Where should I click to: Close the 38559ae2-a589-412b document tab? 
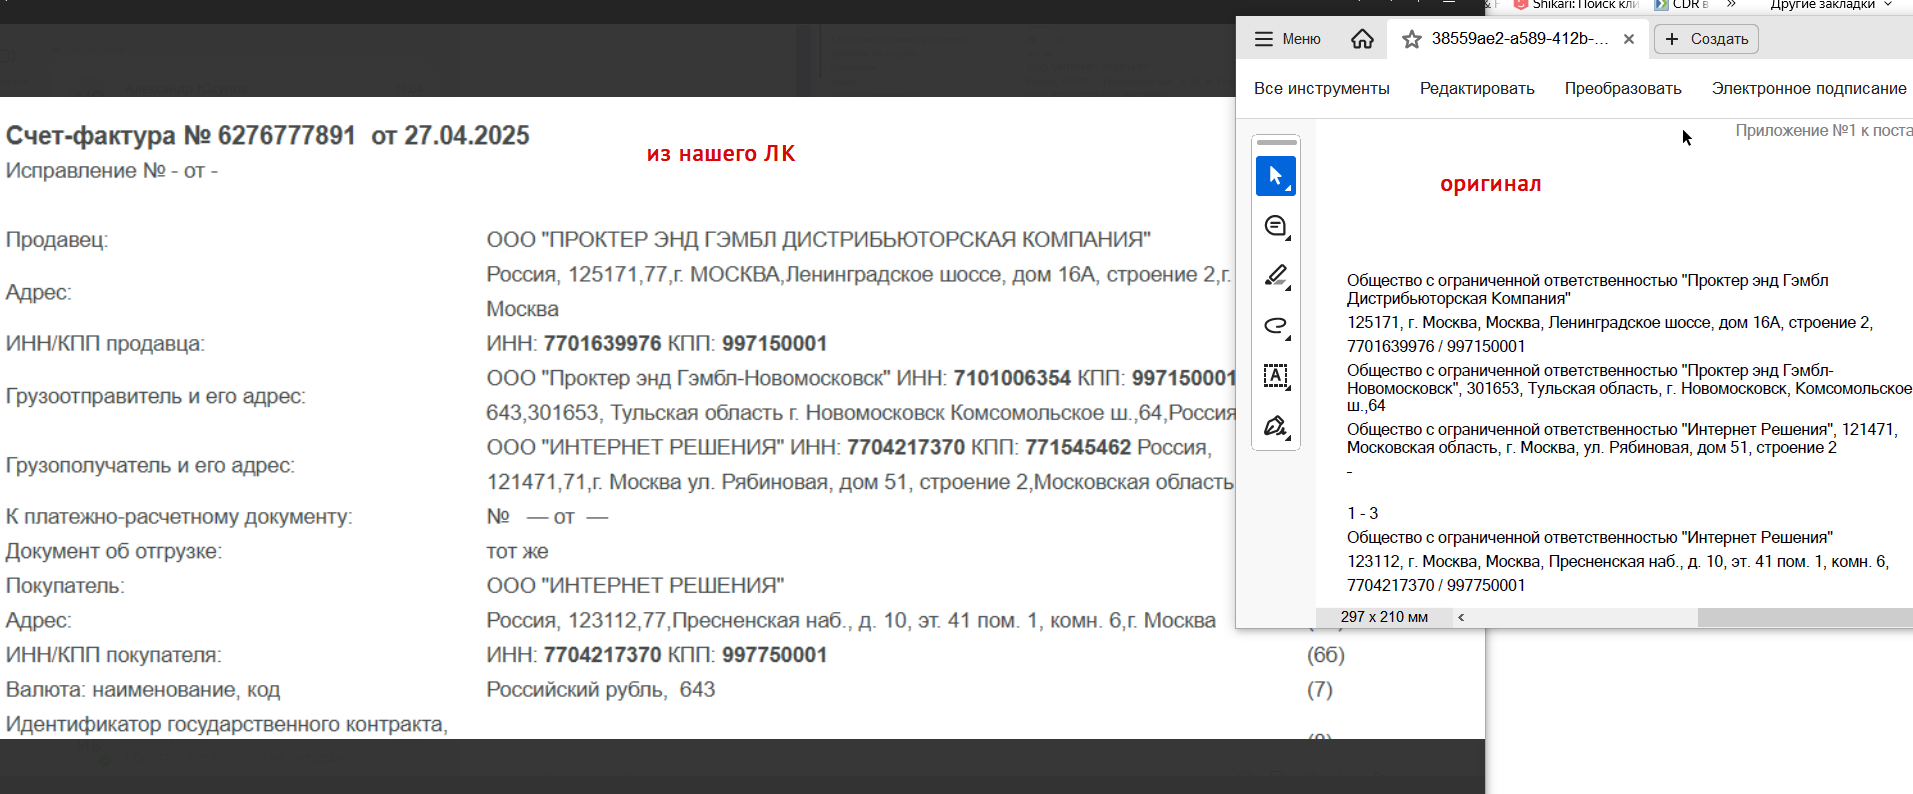tap(1629, 39)
